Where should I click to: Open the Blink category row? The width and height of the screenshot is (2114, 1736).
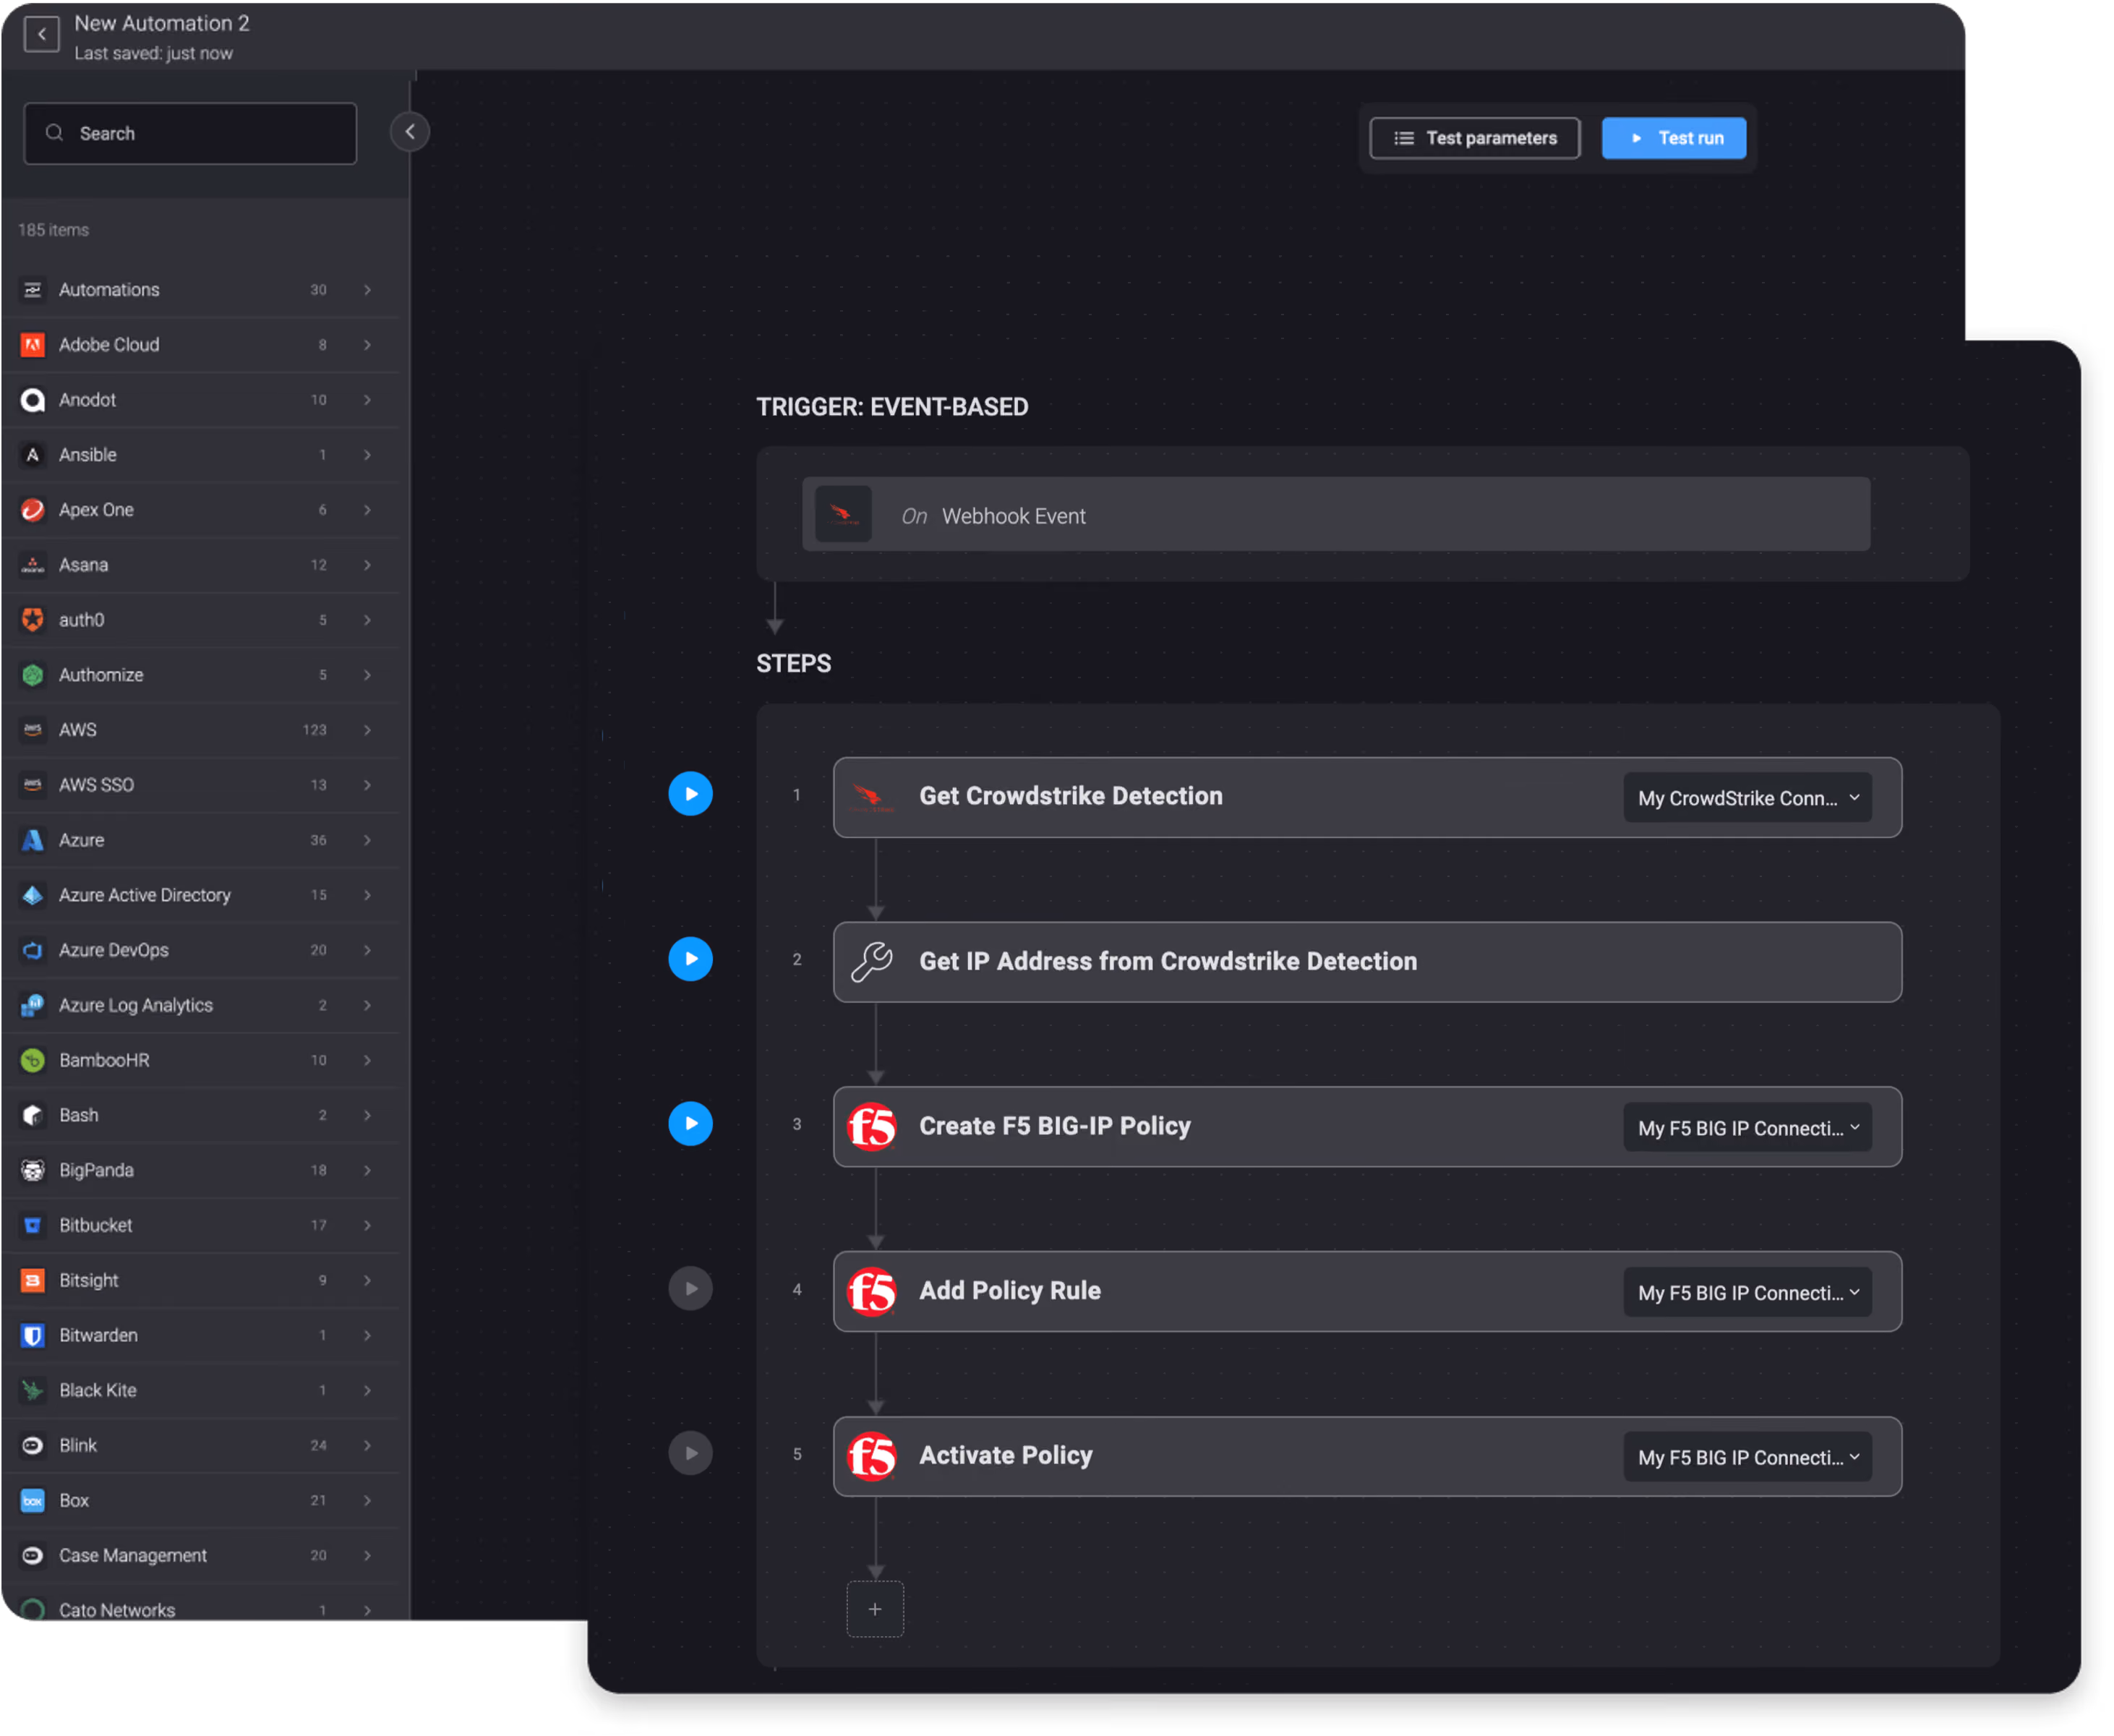200,1445
